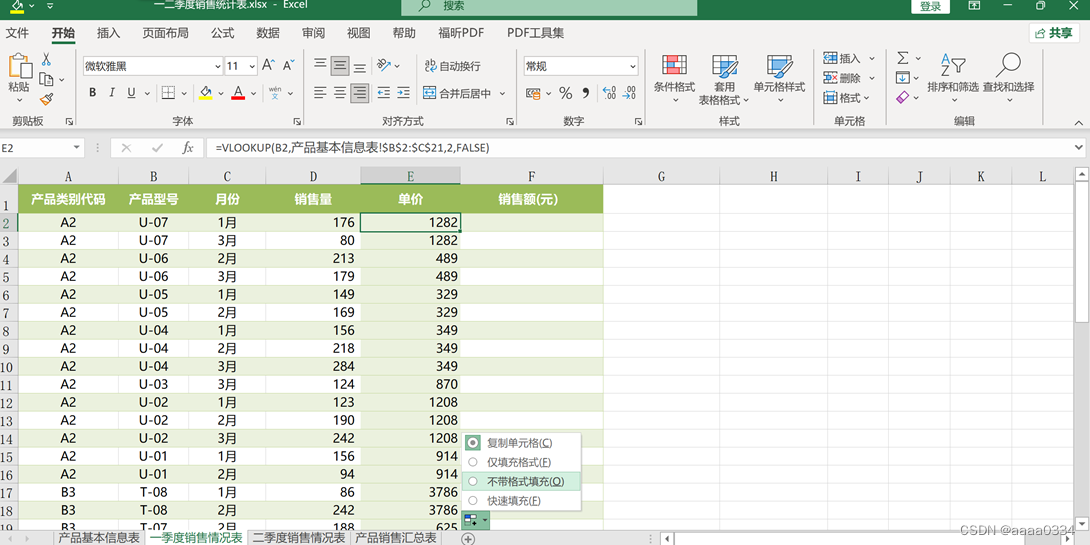
Task: Click the AutoSum sigma icon
Action: pos(903,58)
